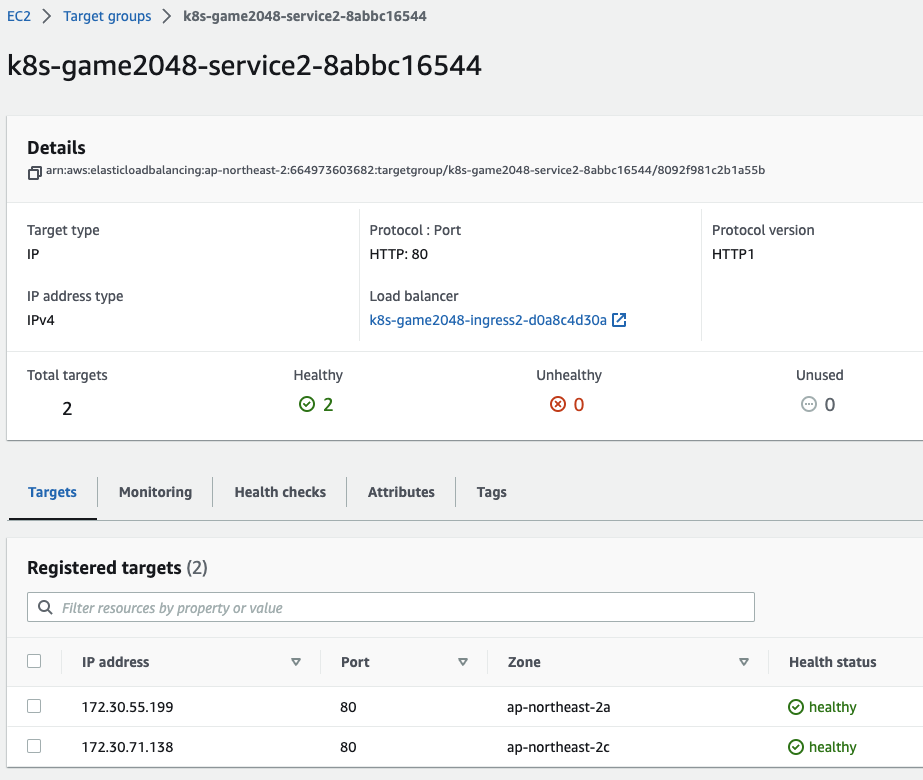Viewport: 923px width, 780px height.
Task: Sort by the Zone column arrow
Action: click(744, 662)
